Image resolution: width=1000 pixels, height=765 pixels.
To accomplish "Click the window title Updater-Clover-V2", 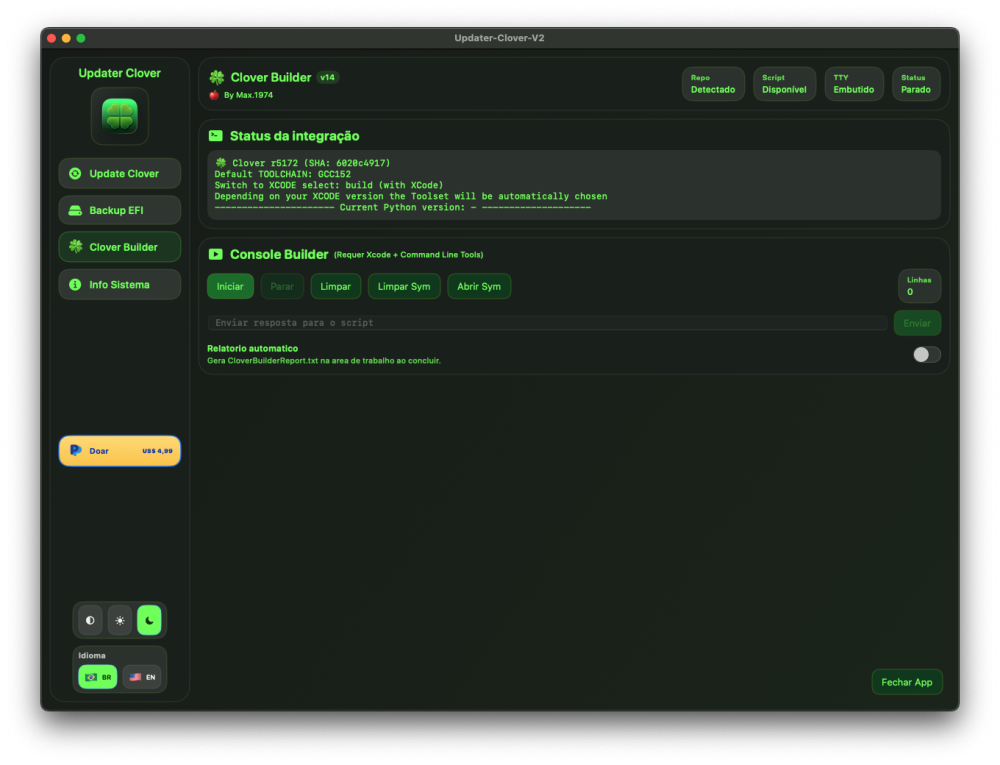I will [x=499, y=38].
